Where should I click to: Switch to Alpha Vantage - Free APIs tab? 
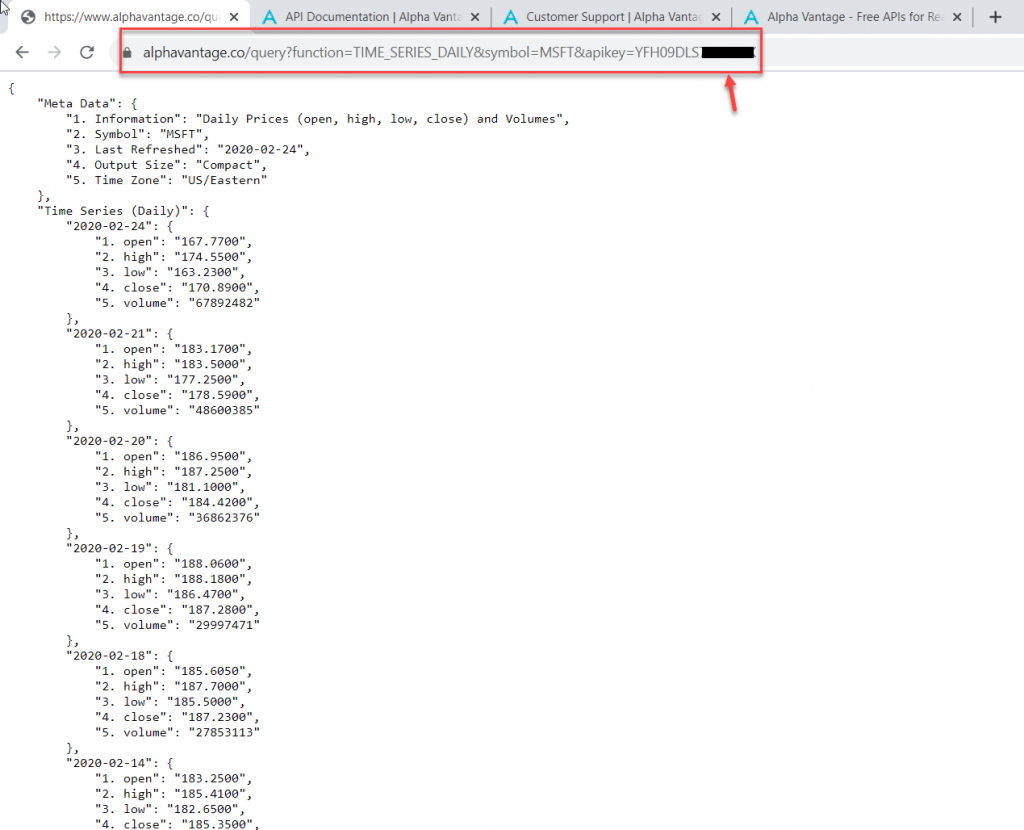[x=853, y=17]
